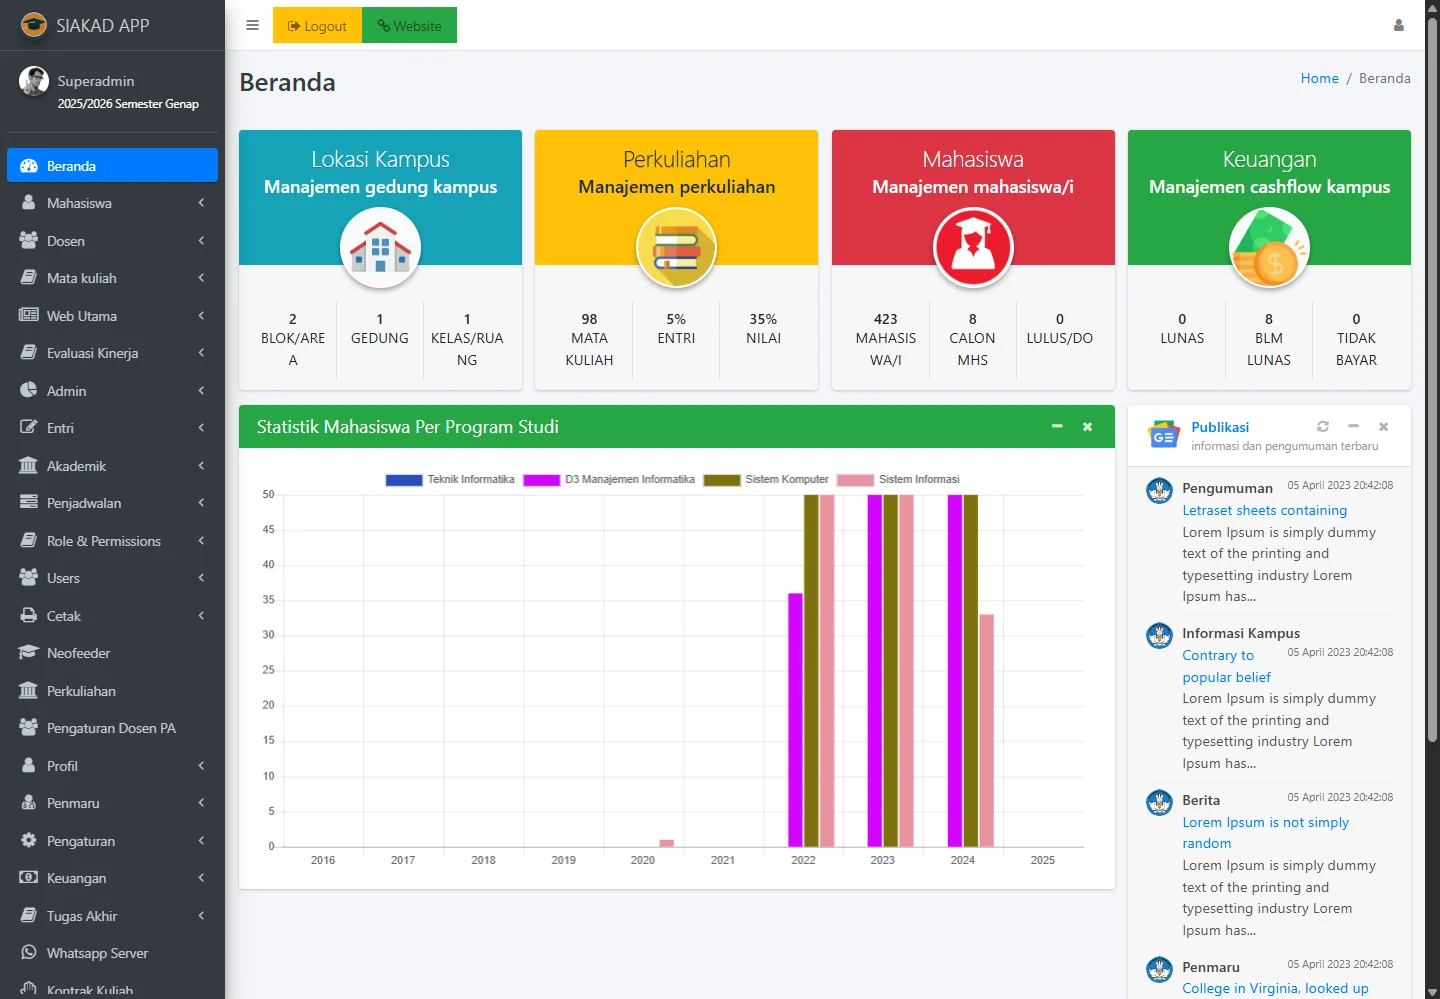The width and height of the screenshot is (1440, 999).
Task: Open the user profile icon in top bar
Action: point(1399,25)
